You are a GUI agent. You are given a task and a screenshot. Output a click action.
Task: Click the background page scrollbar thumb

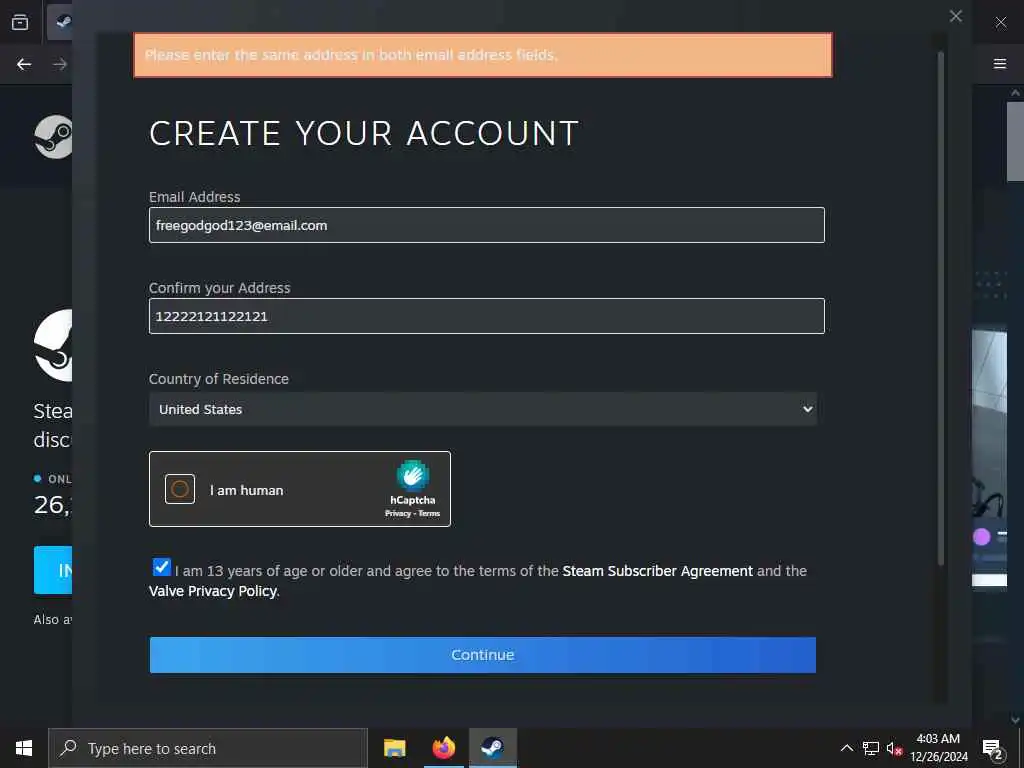(1015, 141)
